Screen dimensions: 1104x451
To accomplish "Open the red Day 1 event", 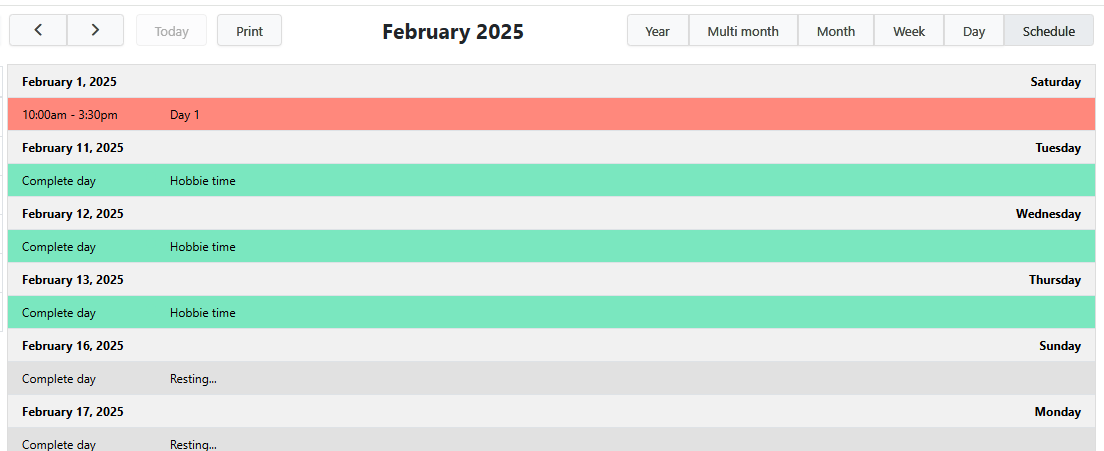I will click(185, 115).
